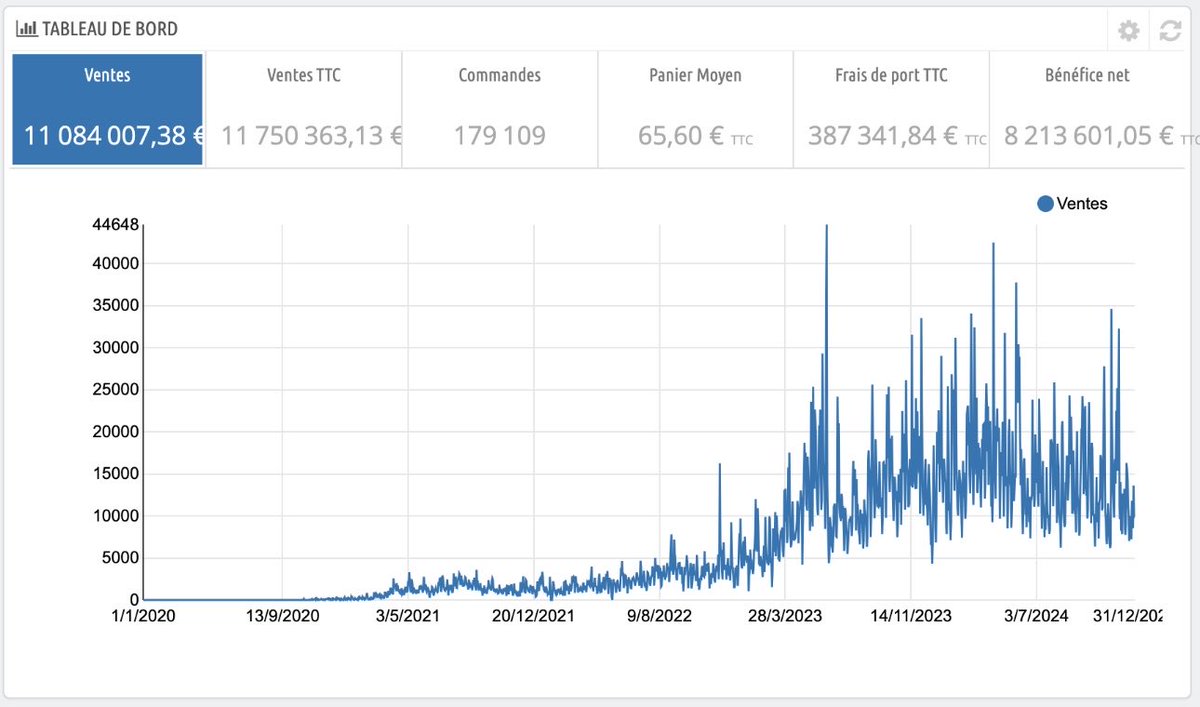Refresh the dashboard with the reload icon
Image resolution: width=1200 pixels, height=707 pixels.
tap(1170, 31)
